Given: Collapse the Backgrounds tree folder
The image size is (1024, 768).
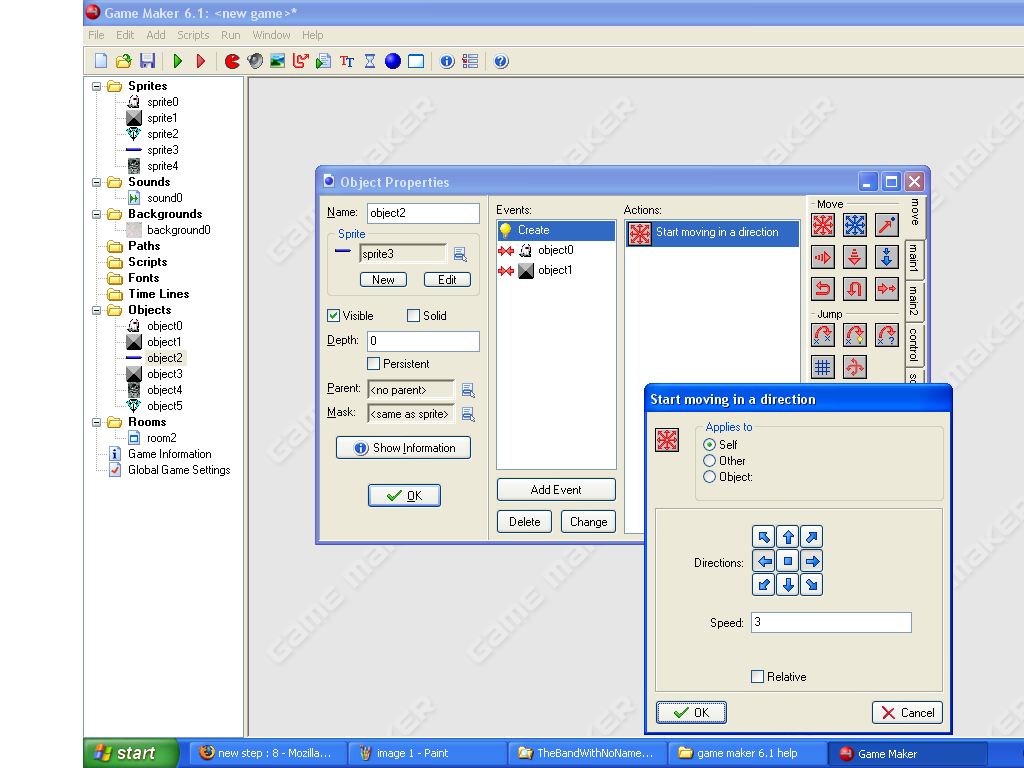Looking at the screenshot, I should click(x=97, y=214).
